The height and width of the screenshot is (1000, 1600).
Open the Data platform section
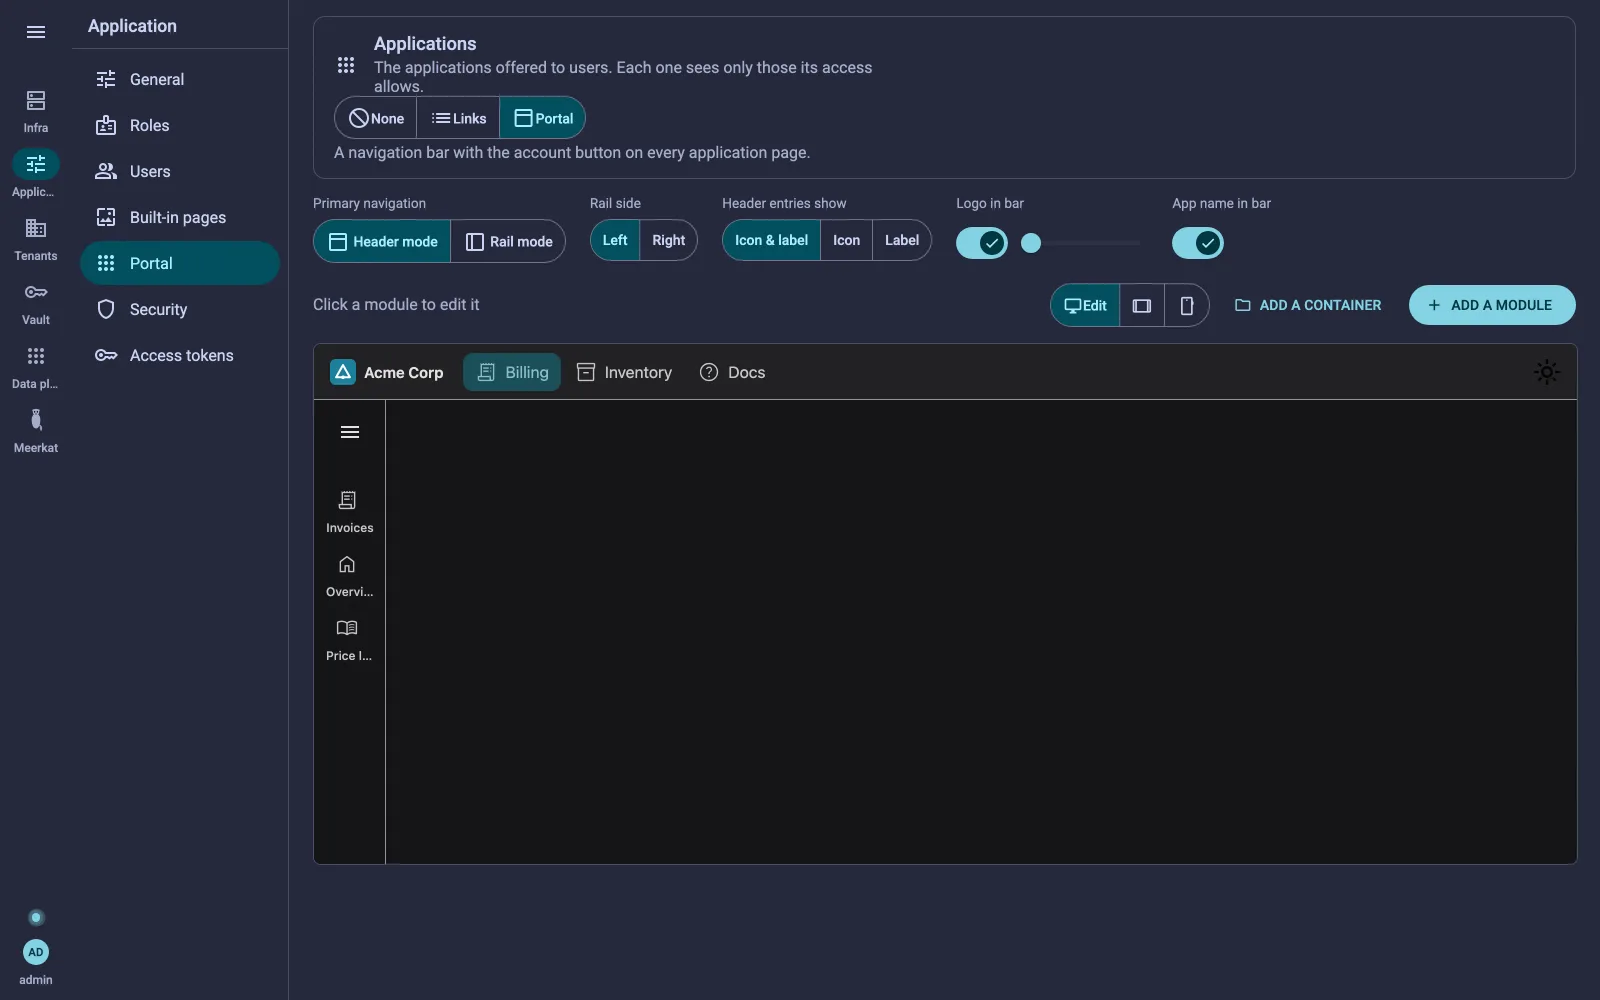[36, 367]
